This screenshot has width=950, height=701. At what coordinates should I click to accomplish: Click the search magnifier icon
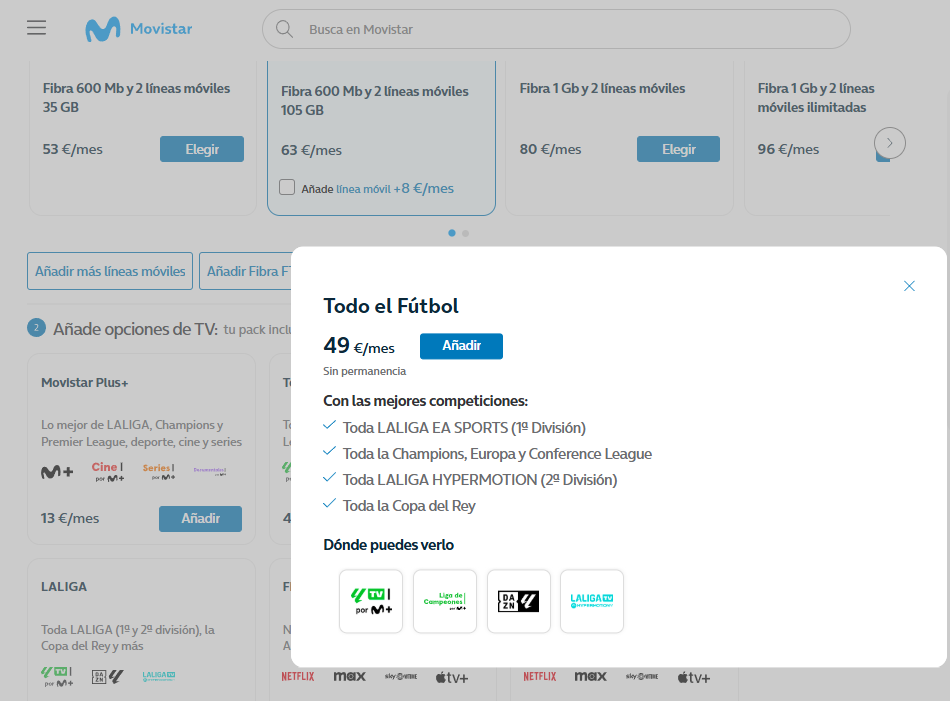click(285, 29)
